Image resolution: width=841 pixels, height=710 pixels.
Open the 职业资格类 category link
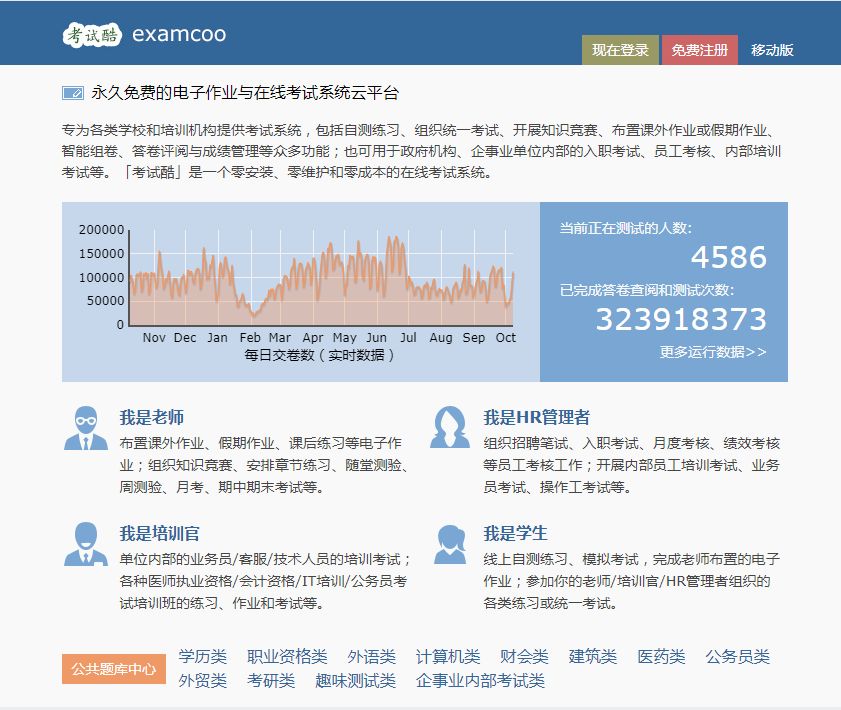(x=286, y=657)
